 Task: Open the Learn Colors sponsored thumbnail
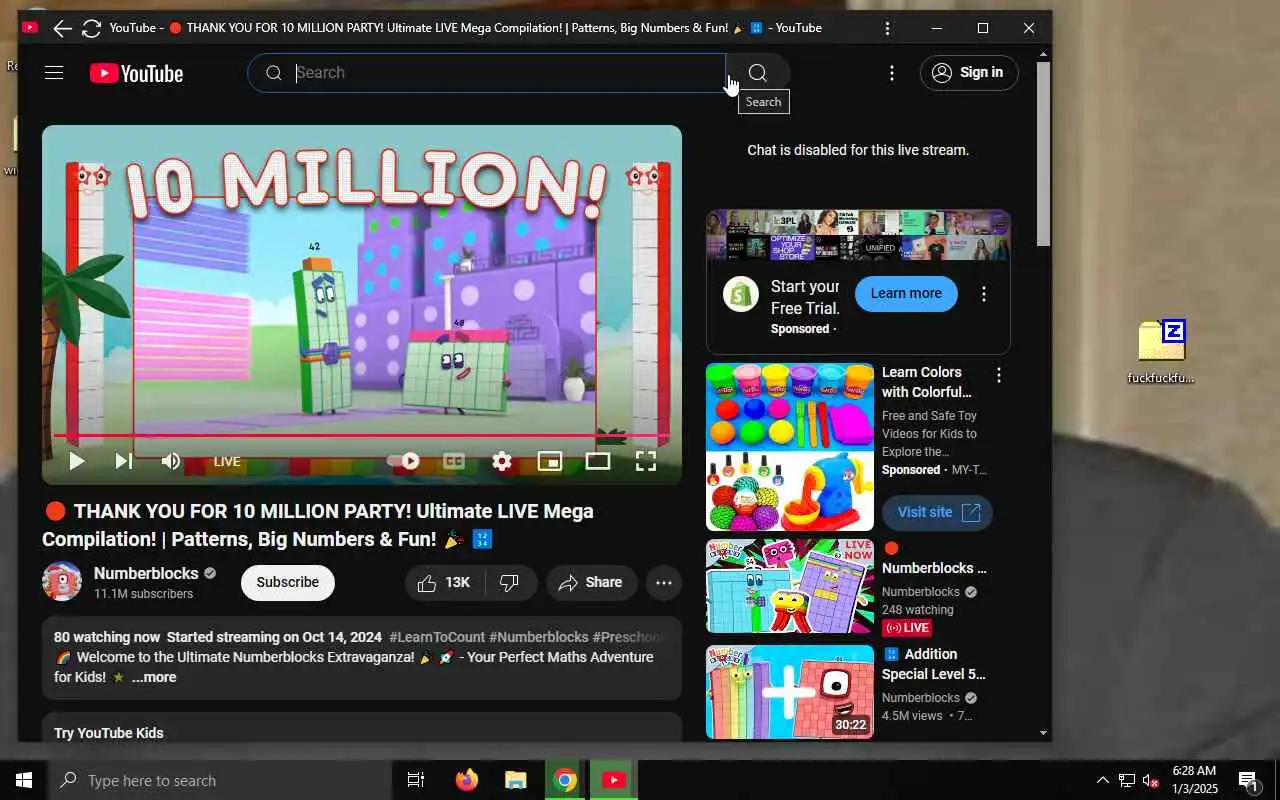click(x=790, y=447)
